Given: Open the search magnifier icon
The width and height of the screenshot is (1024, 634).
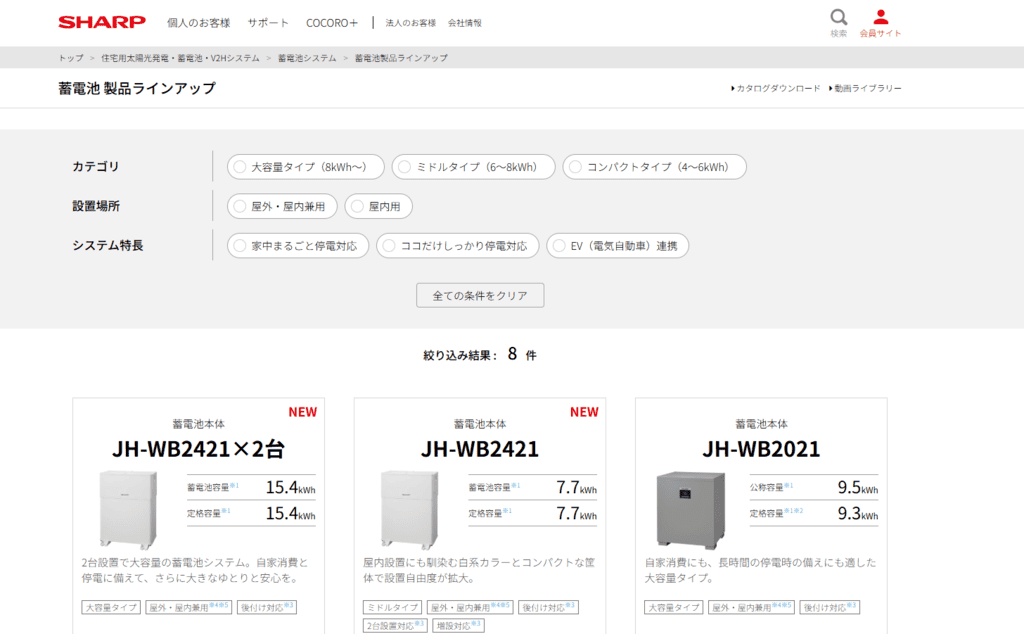Looking at the screenshot, I should [838, 17].
